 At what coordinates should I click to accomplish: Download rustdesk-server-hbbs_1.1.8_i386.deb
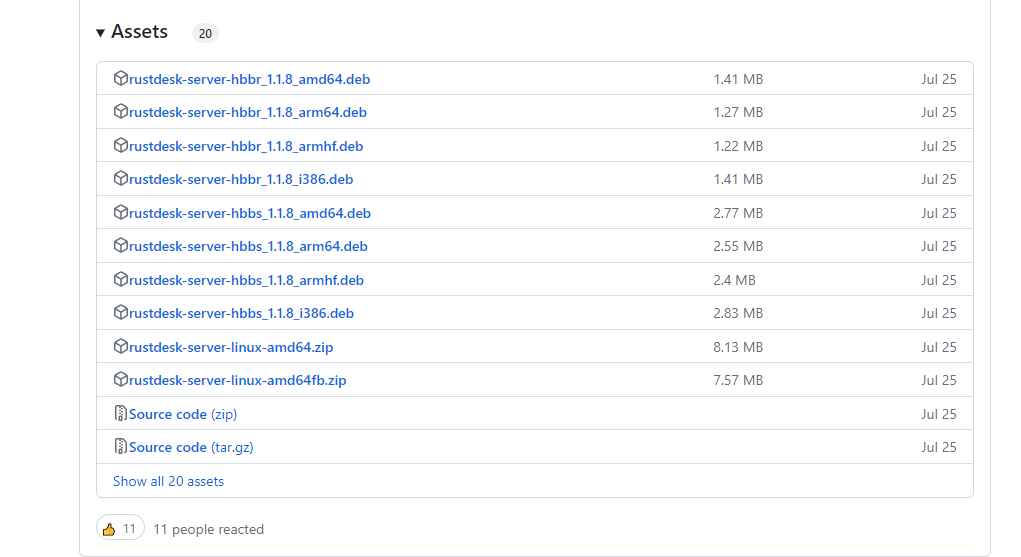point(242,313)
